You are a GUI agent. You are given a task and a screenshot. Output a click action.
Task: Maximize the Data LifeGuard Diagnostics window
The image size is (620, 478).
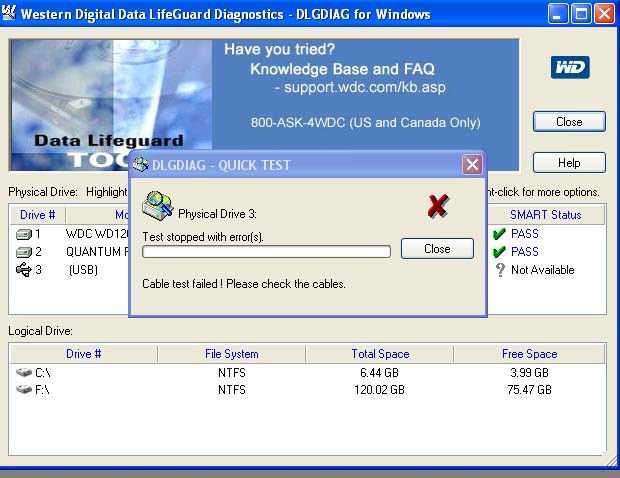click(581, 14)
